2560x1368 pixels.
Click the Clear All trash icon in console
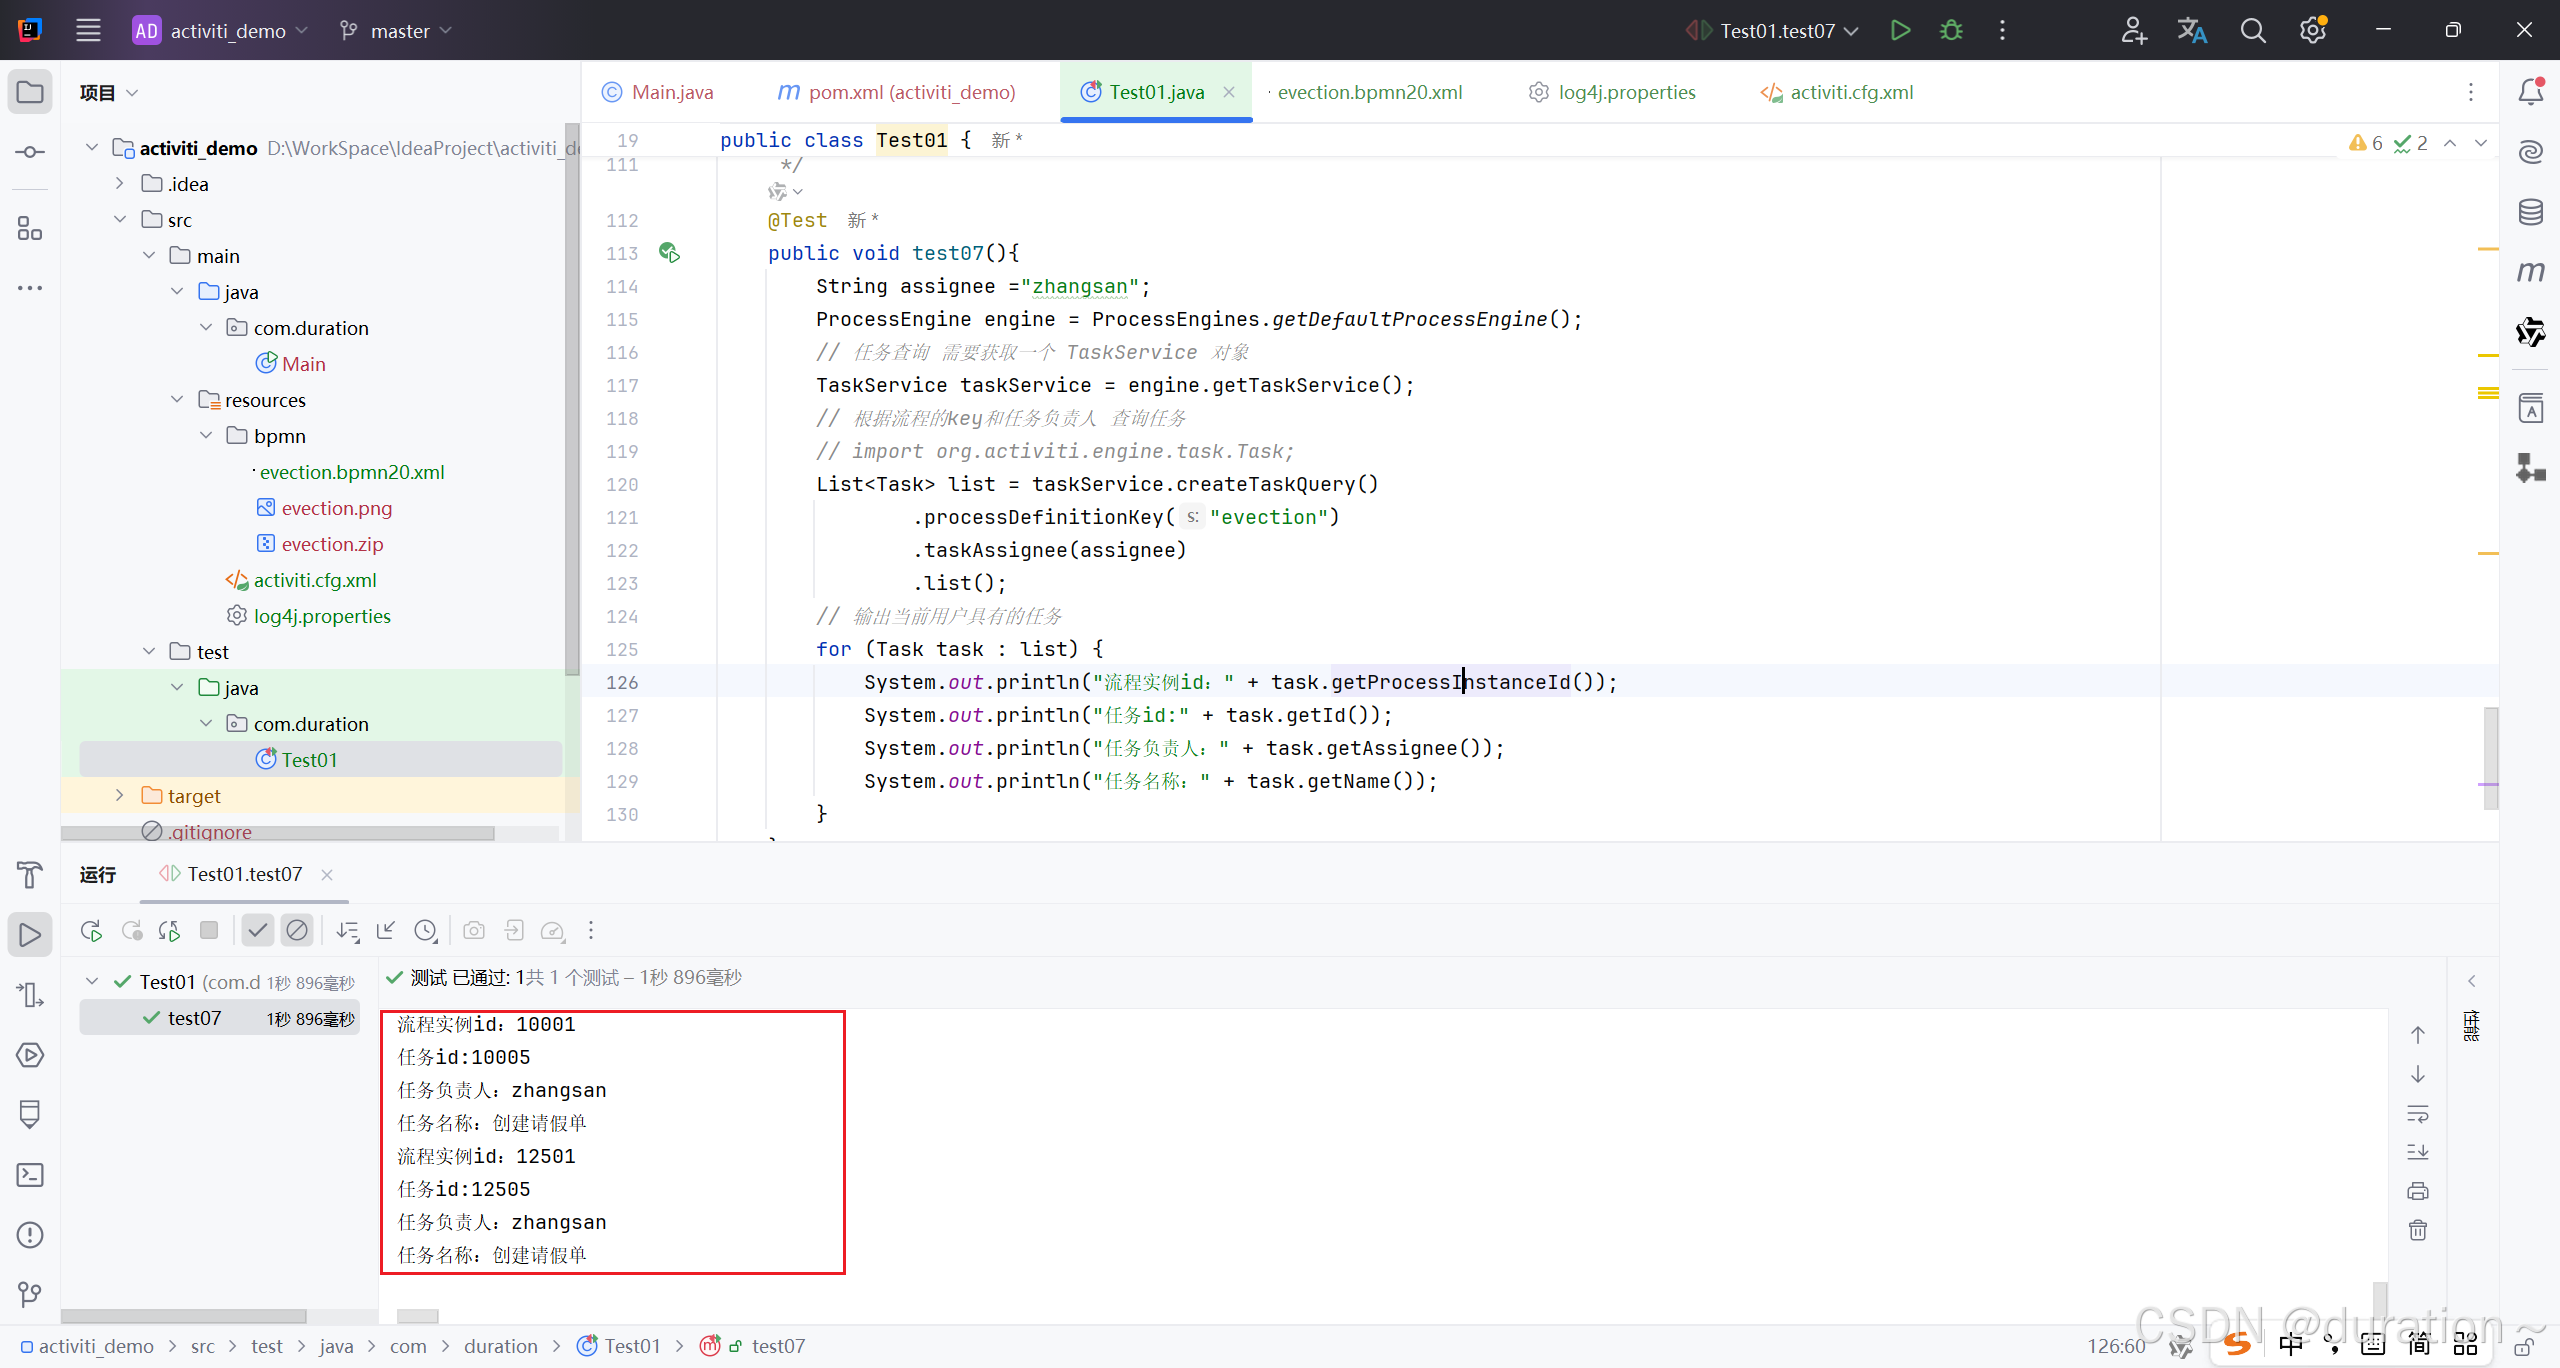[x=2418, y=1230]
